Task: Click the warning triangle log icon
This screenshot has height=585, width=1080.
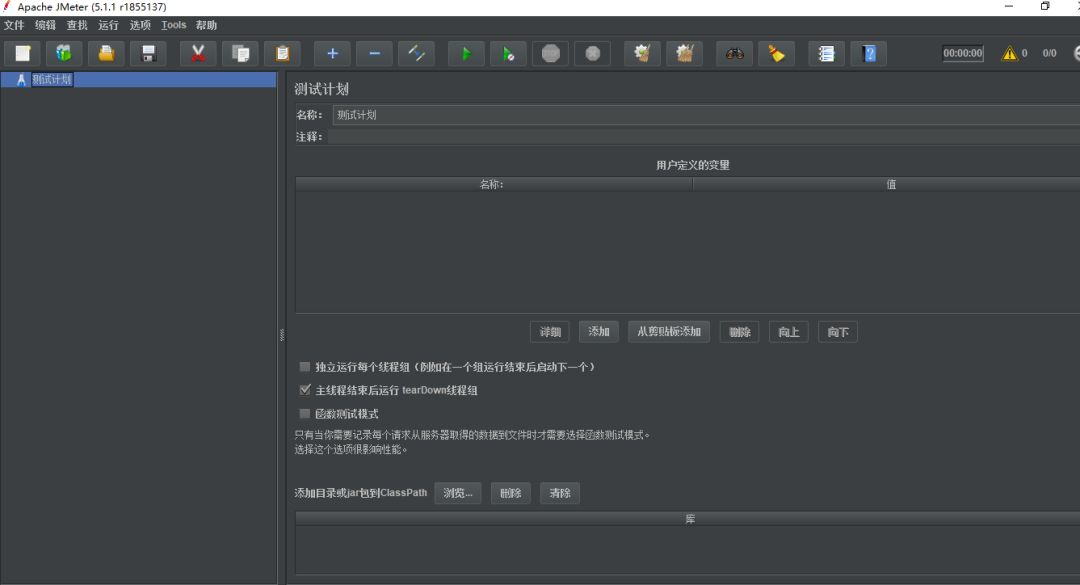Action: point(1009,53)
